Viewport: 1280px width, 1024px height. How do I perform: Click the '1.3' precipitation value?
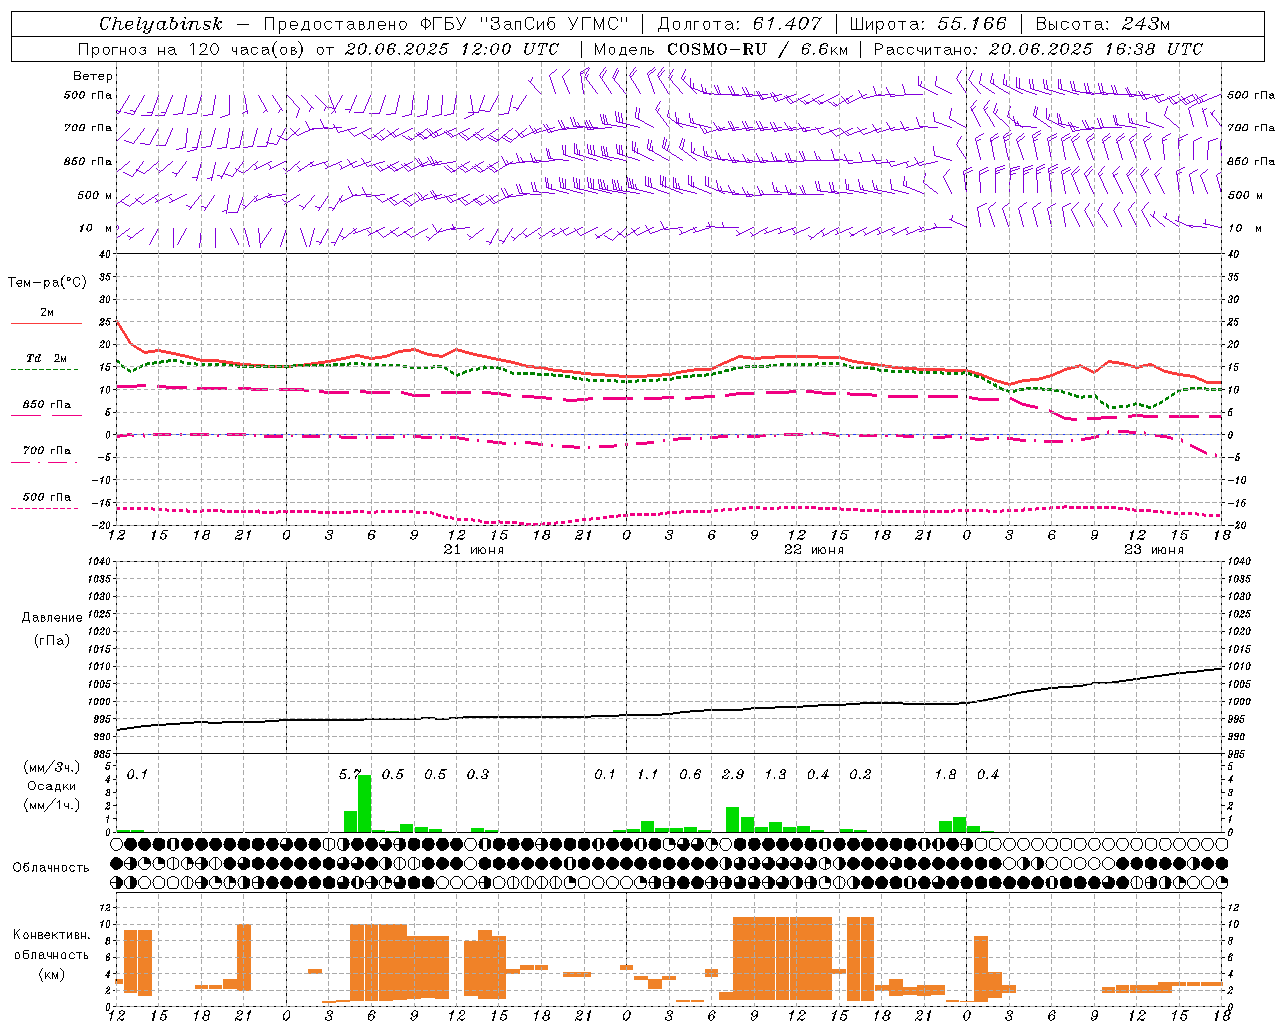click(775, 775)
